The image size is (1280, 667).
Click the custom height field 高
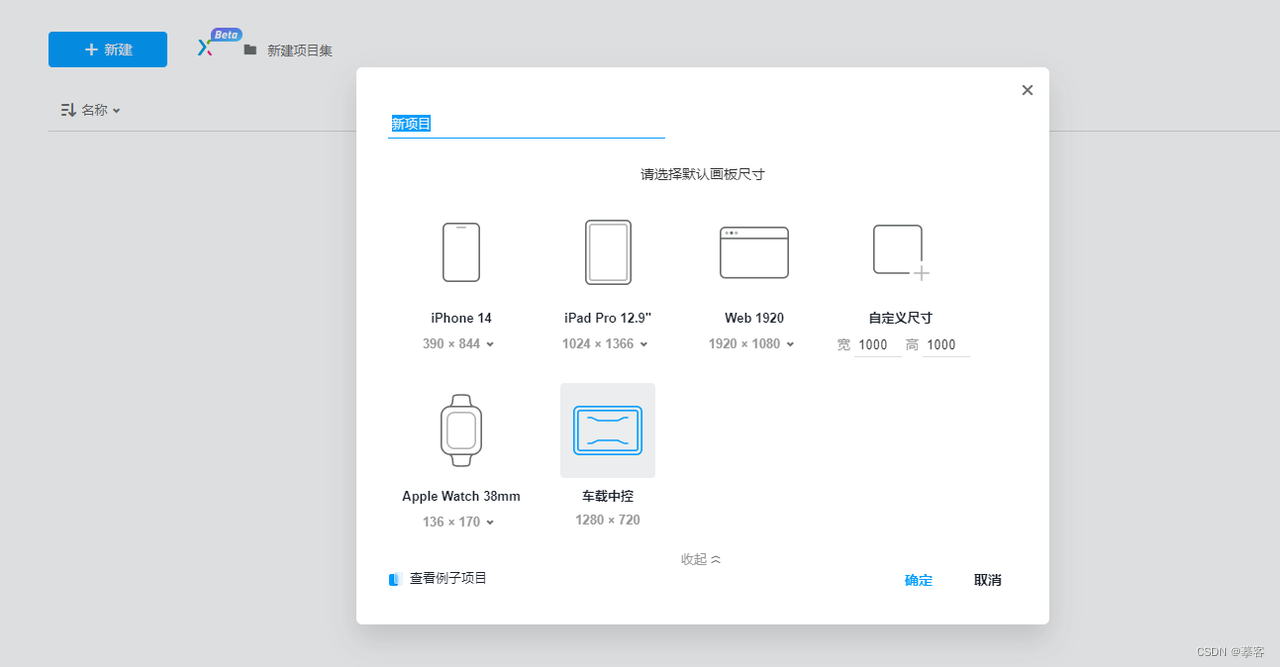(x=946, y=345)
